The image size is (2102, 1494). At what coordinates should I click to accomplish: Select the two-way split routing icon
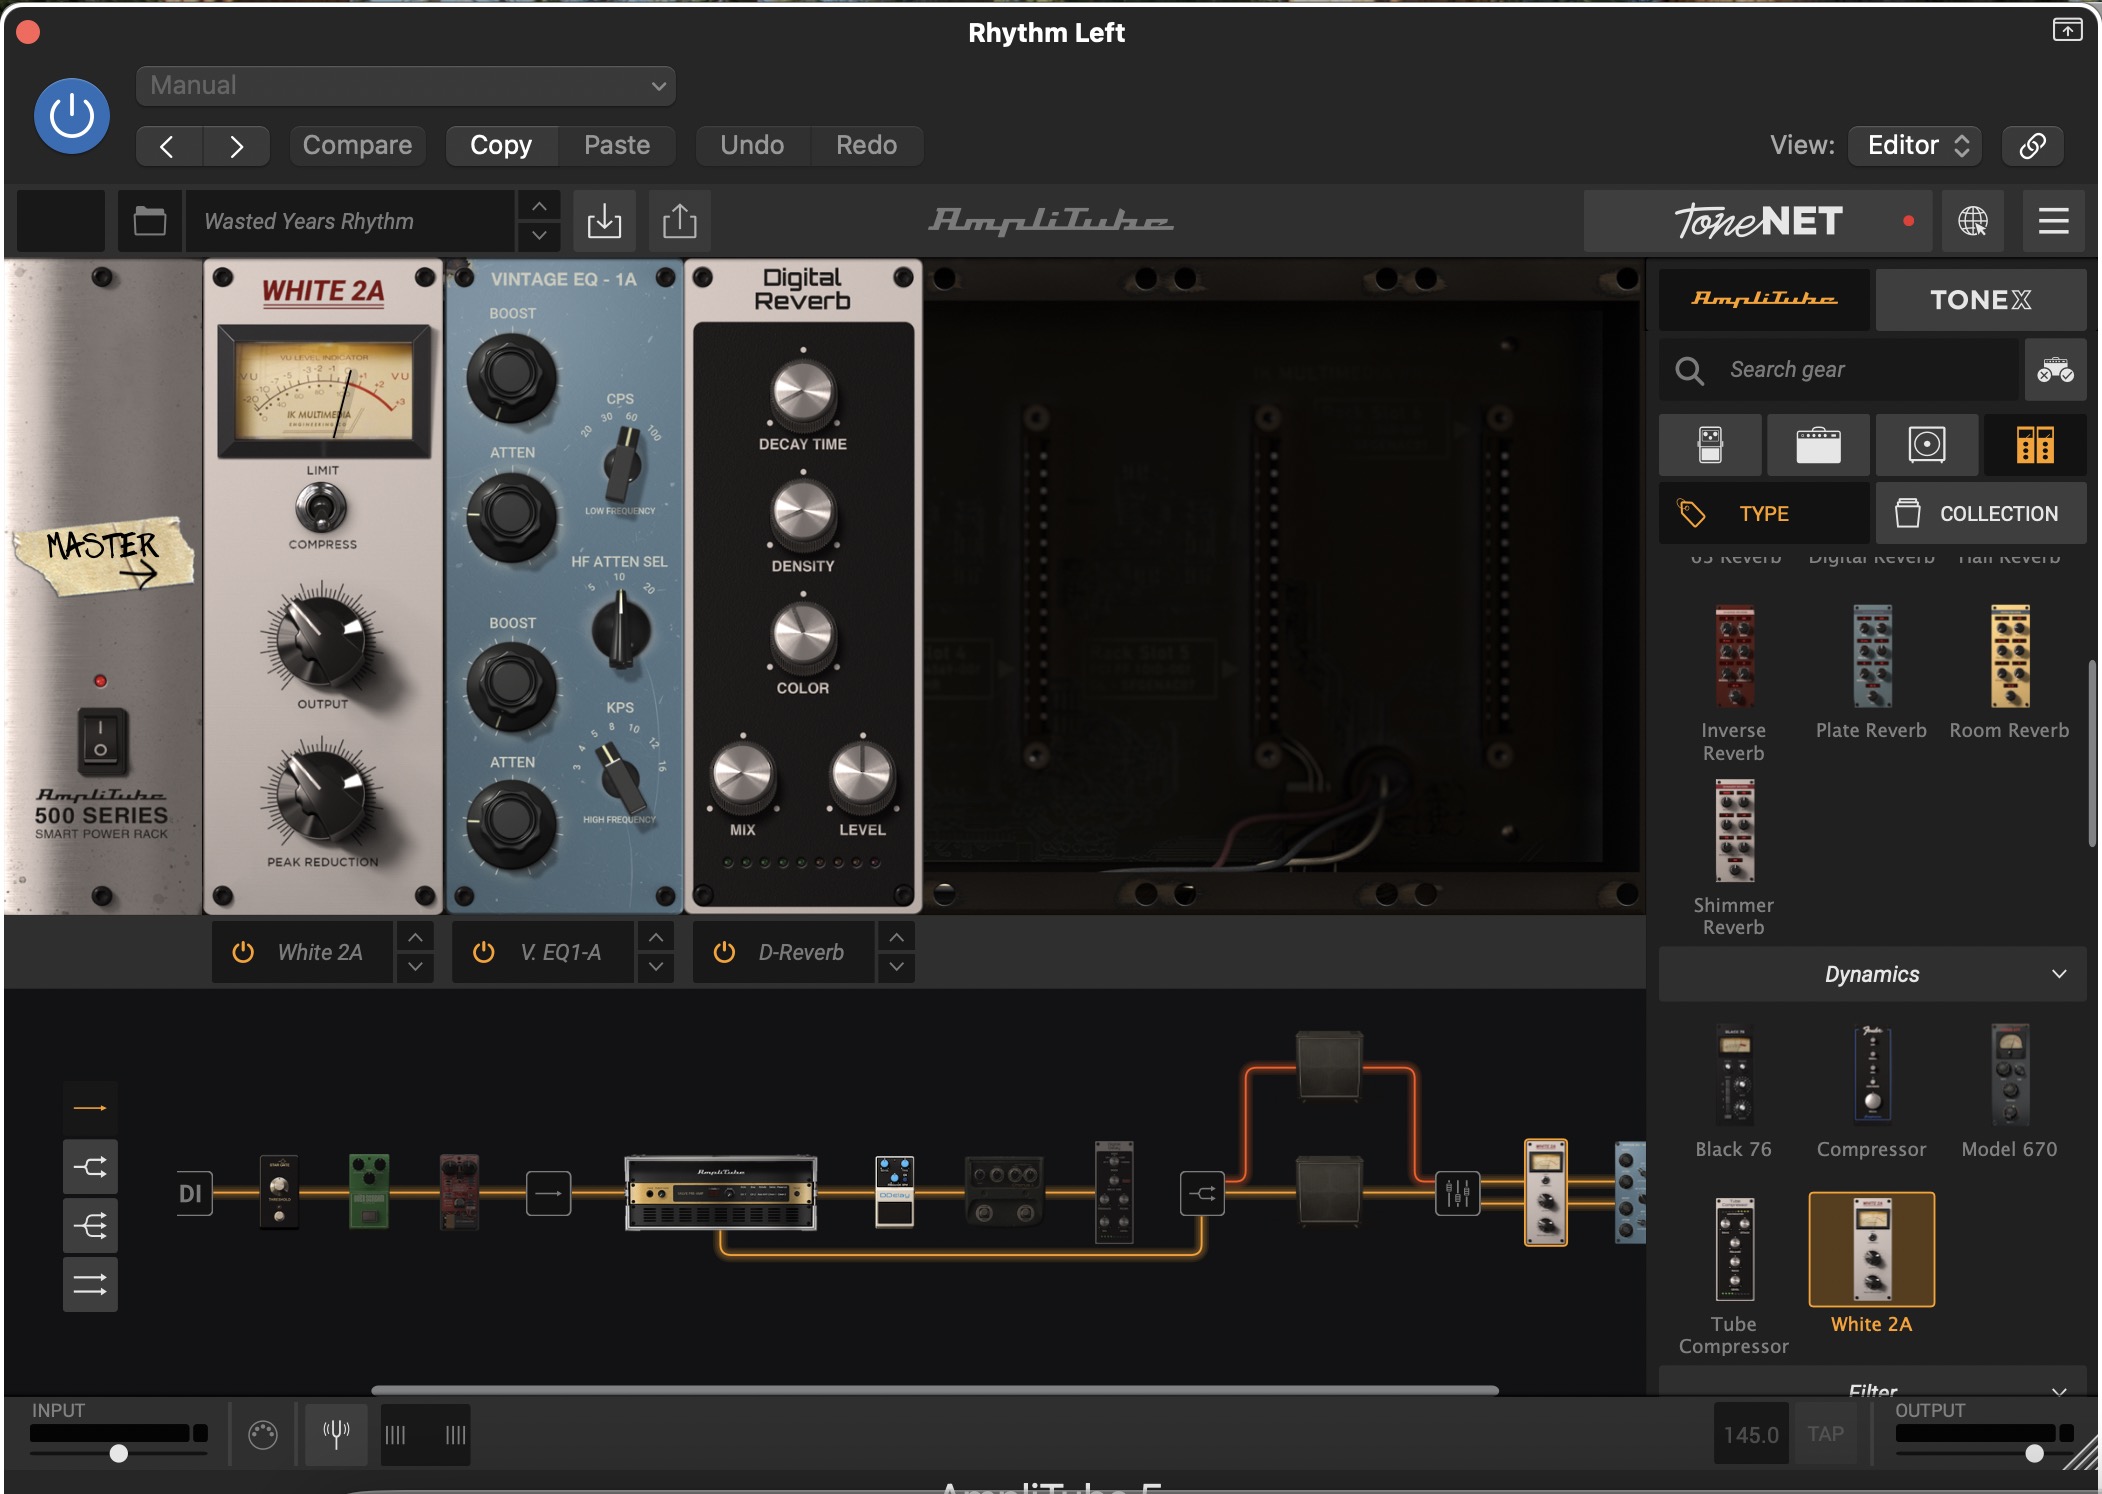(x=90, y=1167)
